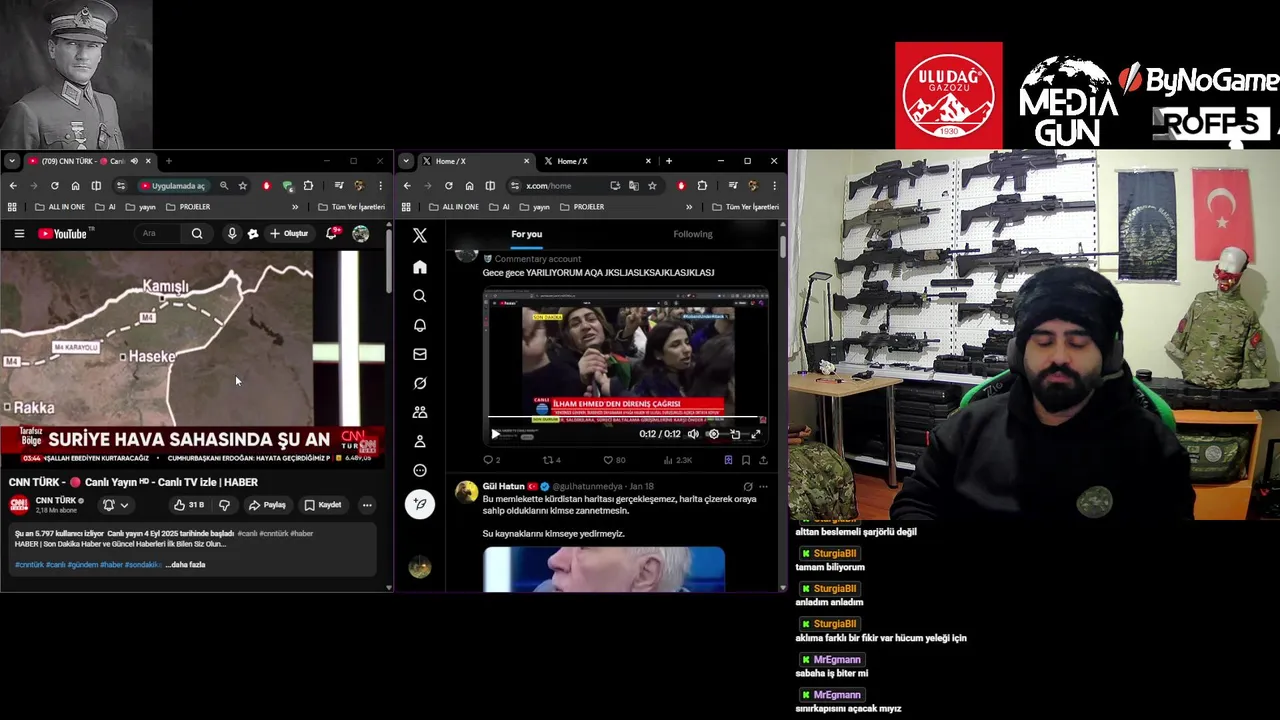Seek on the tweet video progress bar
The height and width of the screenshot is (720, 1280).
coord(623,418)
